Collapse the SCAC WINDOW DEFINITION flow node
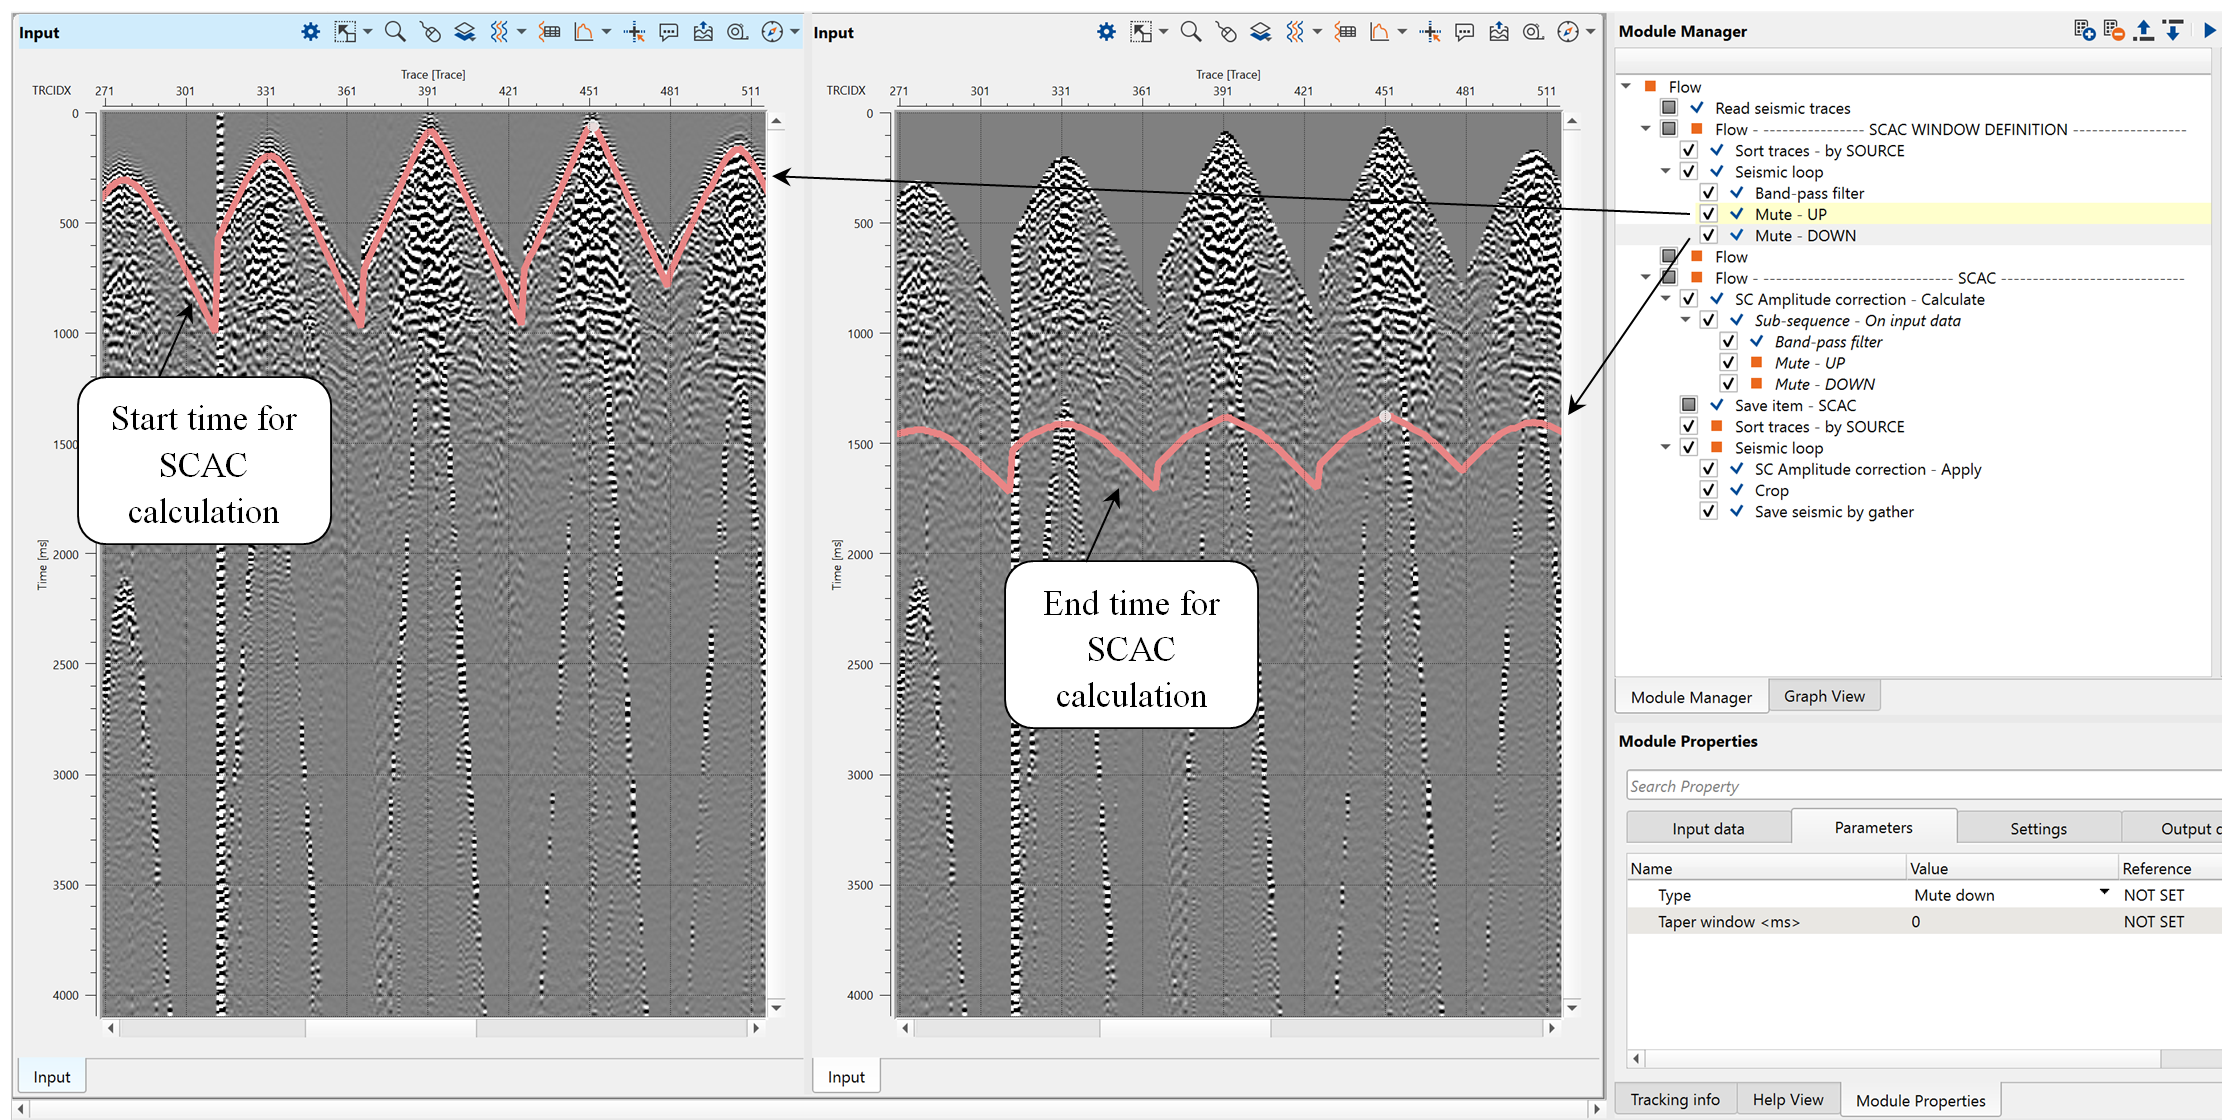This screenshot has width=2223, height=1120. pyautogui.click(x=1646, y=129)
